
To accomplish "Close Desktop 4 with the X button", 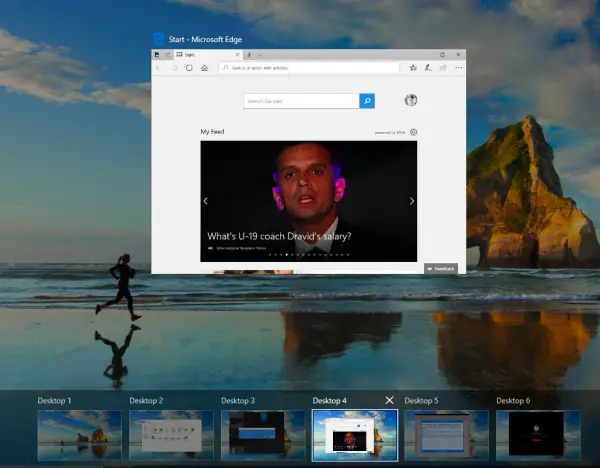I will pos(389,400).
